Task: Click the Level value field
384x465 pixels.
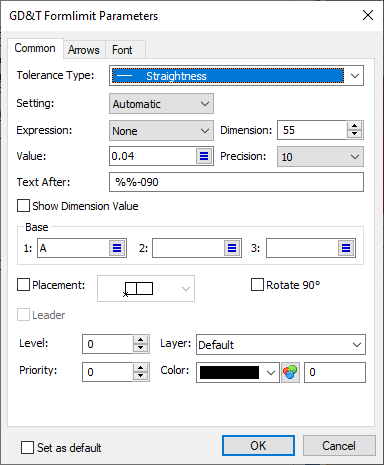Action: (x=108, y=344)
